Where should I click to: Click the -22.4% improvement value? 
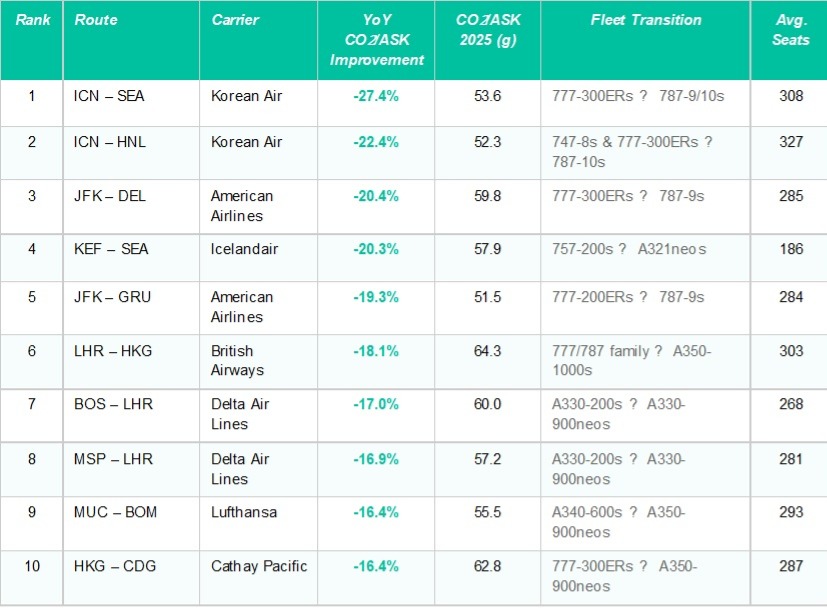376,142
